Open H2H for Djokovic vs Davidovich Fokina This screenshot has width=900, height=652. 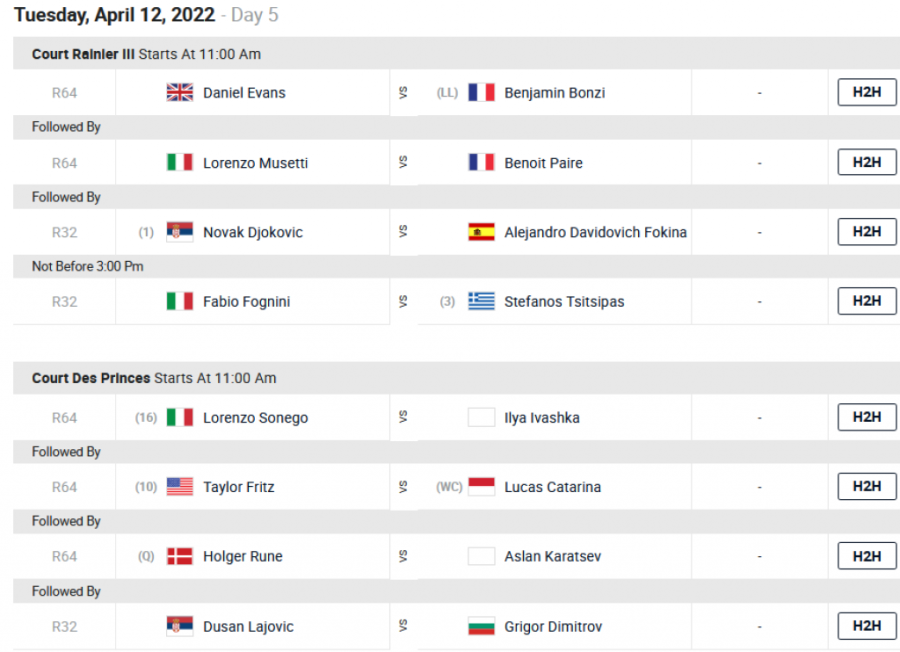(866, 231)
